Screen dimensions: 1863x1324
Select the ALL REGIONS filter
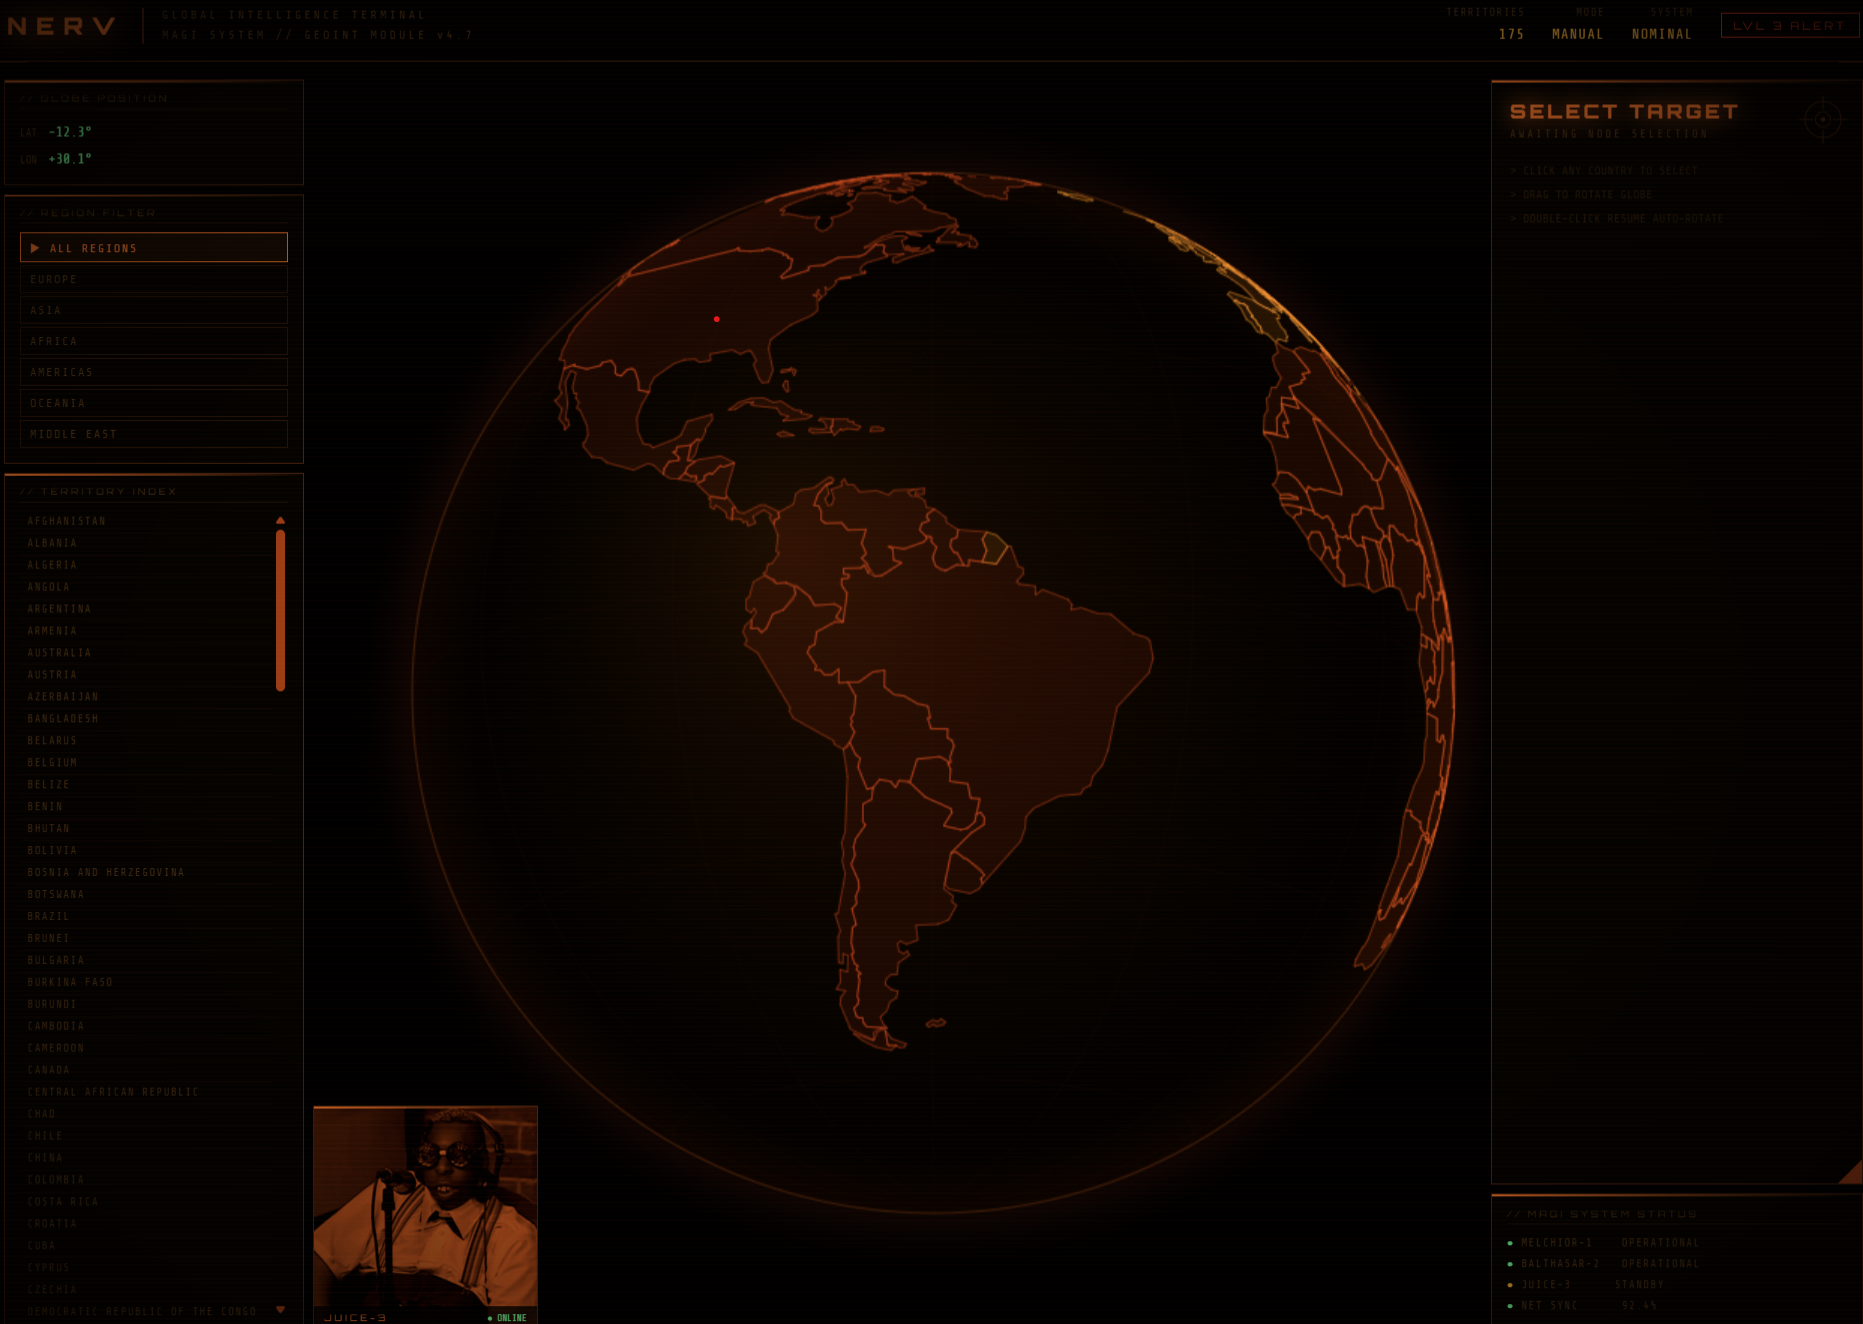[x=154, y=248]
